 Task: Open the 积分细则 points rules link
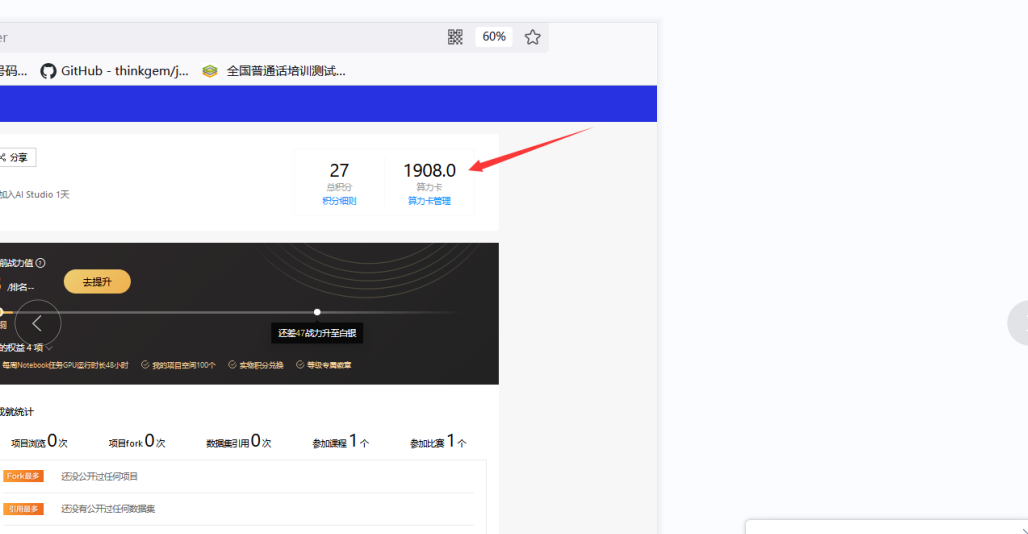339,201
